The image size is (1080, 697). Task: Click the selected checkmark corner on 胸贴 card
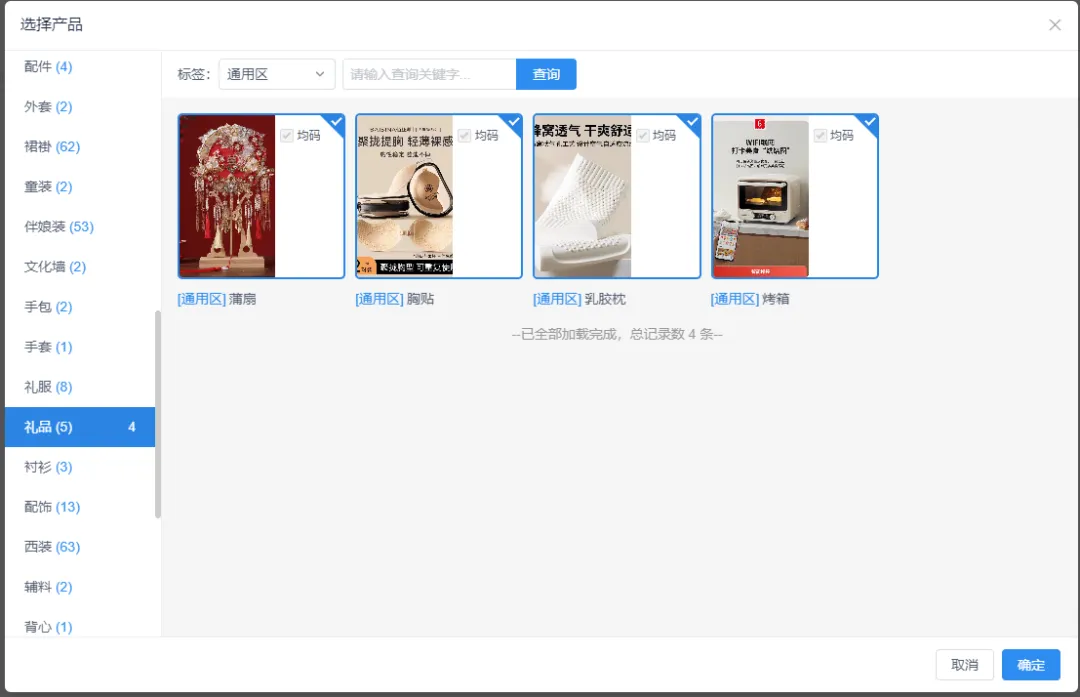(515, 121)
